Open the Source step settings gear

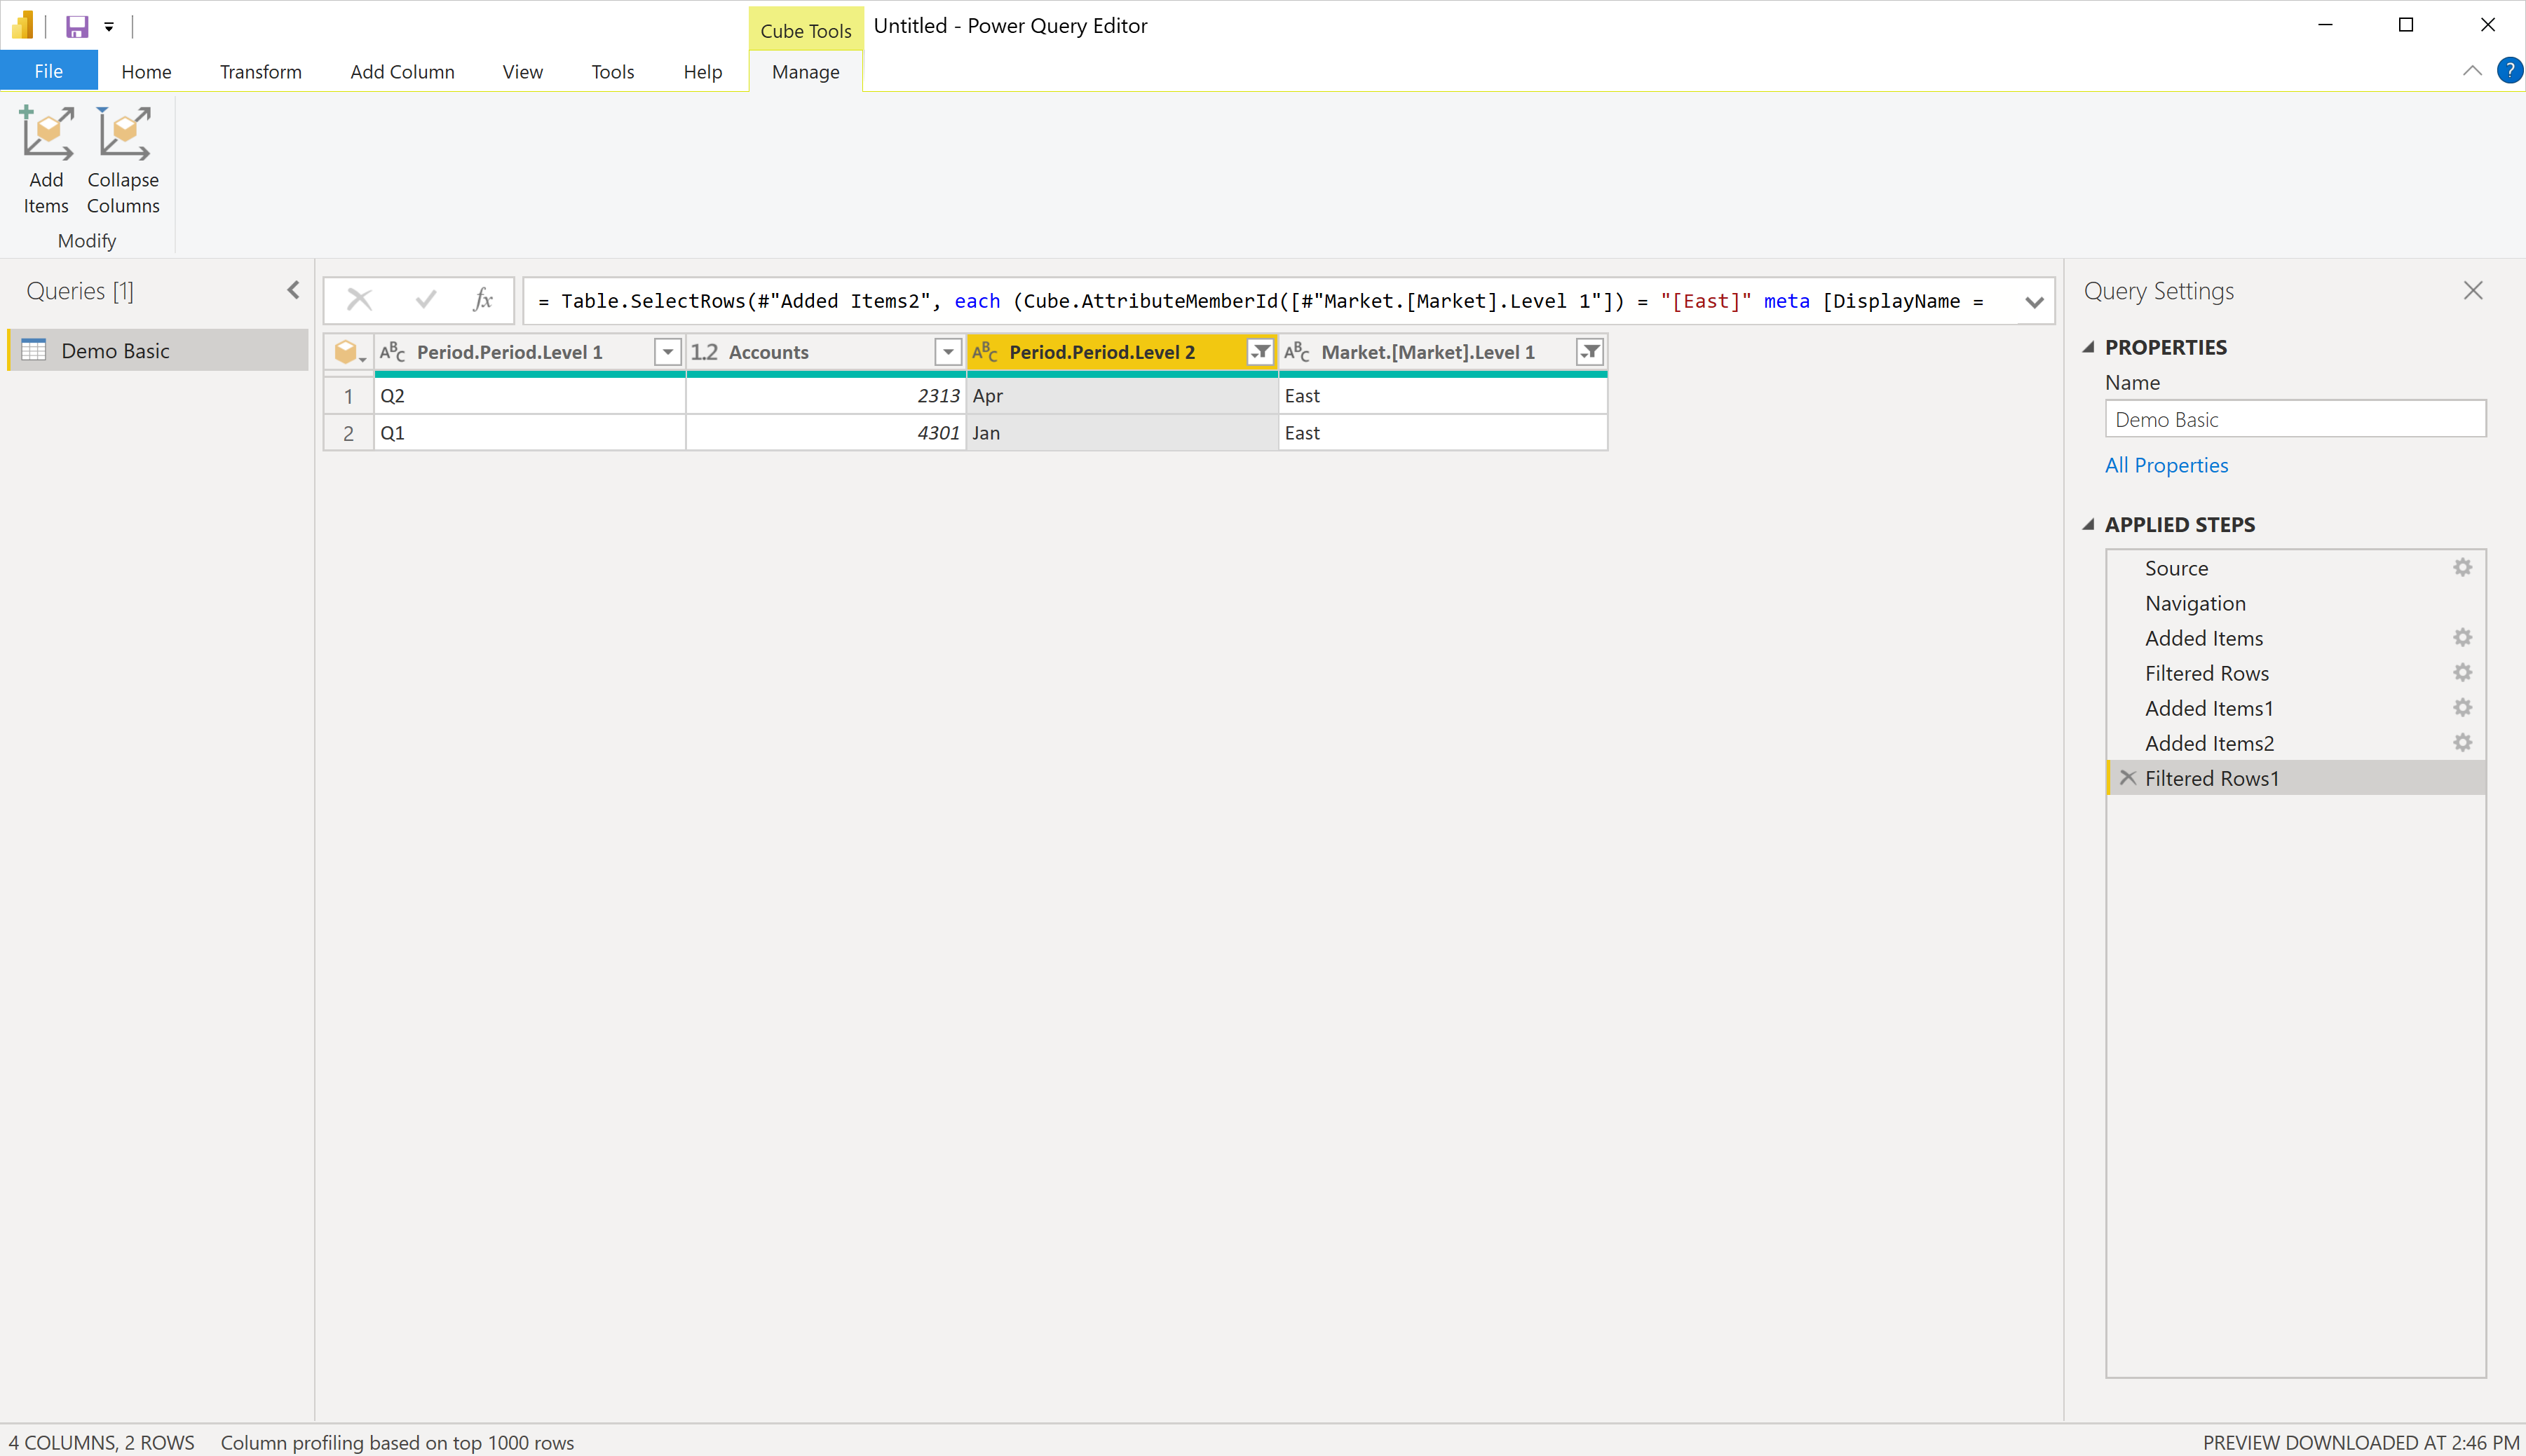[x=2462, y=568]
